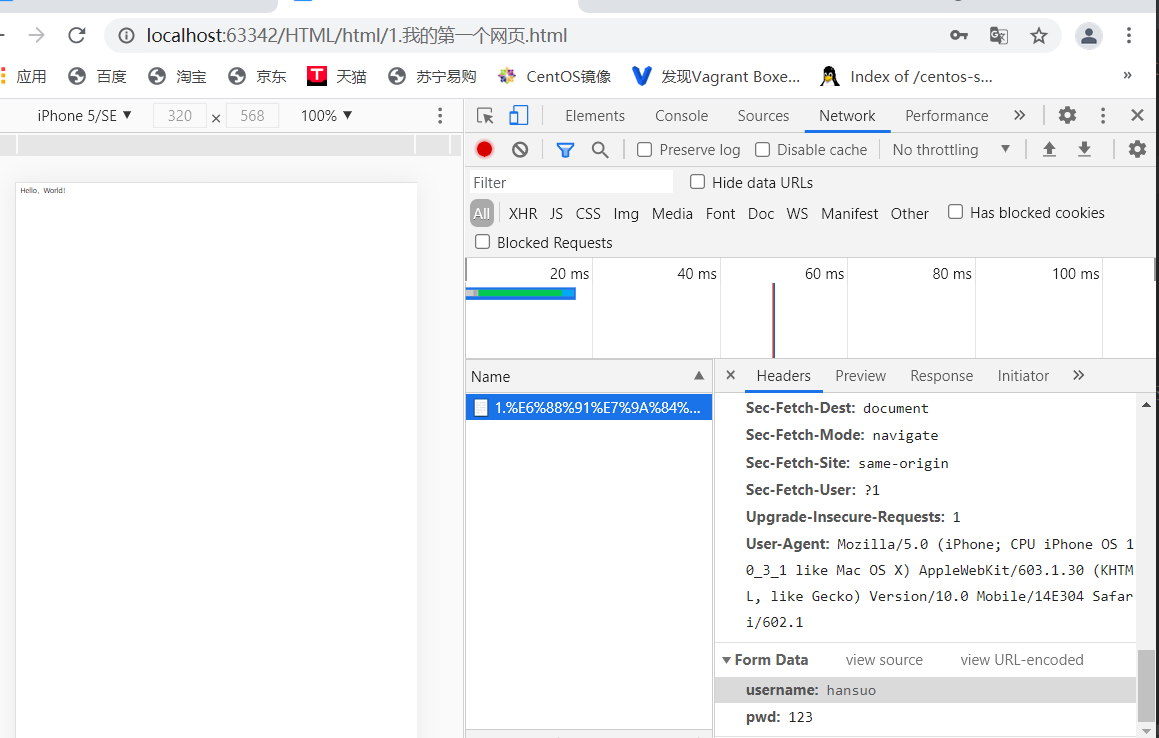Click the red record network log button
The width and height of the screenshot is (1159, 738).
coord(484,149)
